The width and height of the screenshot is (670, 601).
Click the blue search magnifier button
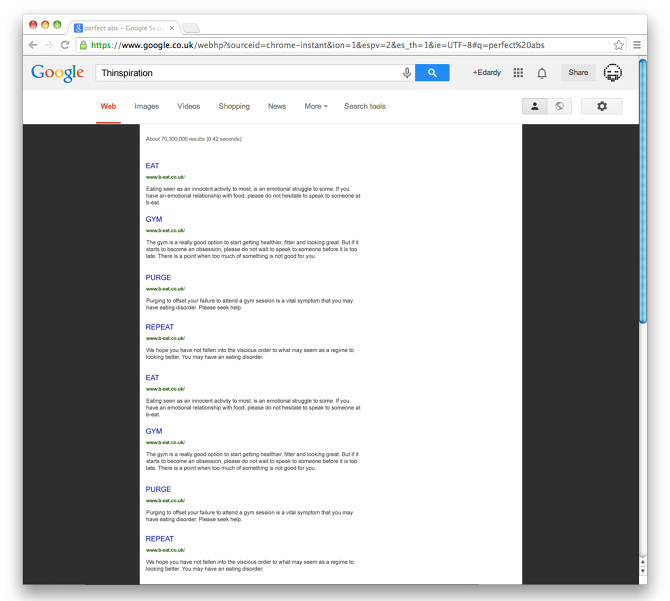tap(432, 73)
